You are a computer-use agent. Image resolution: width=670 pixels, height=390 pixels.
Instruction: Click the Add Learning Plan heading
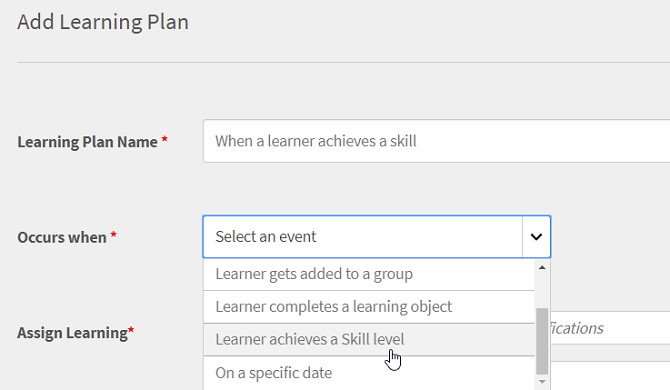coord(103,22)
